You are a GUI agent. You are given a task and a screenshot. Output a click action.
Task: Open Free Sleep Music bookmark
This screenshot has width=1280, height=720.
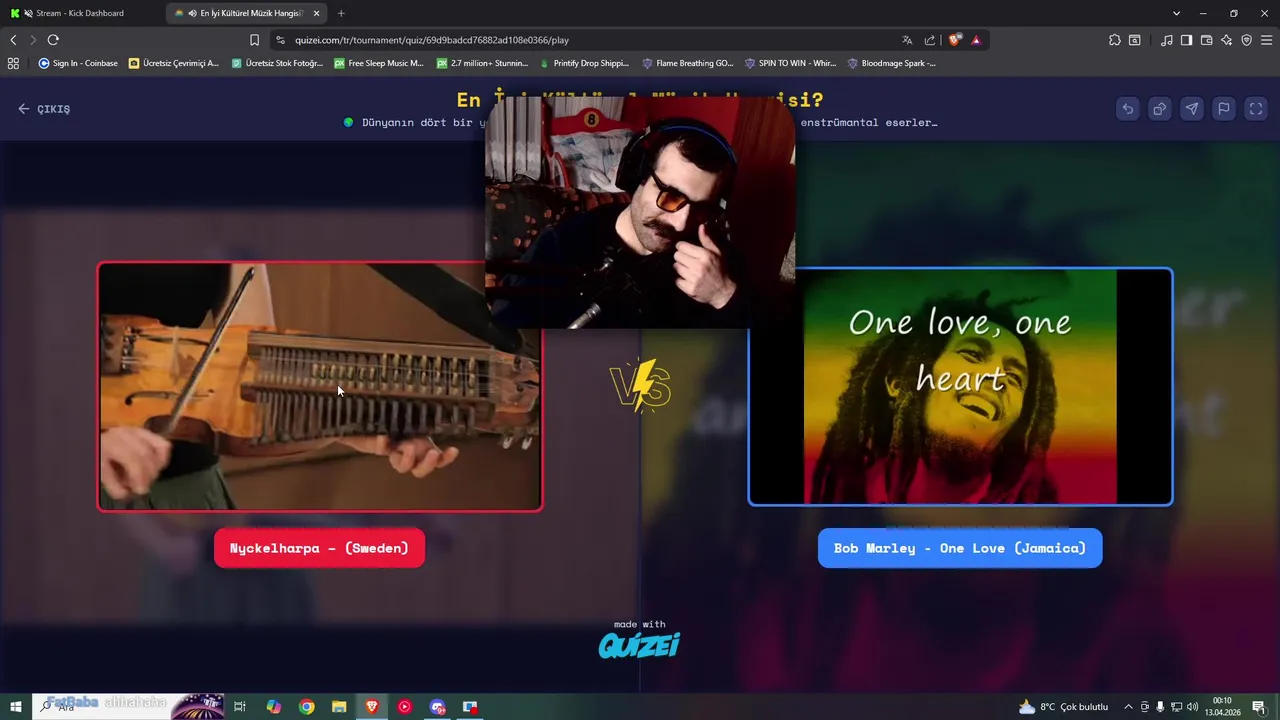click(x=379, y=63)
